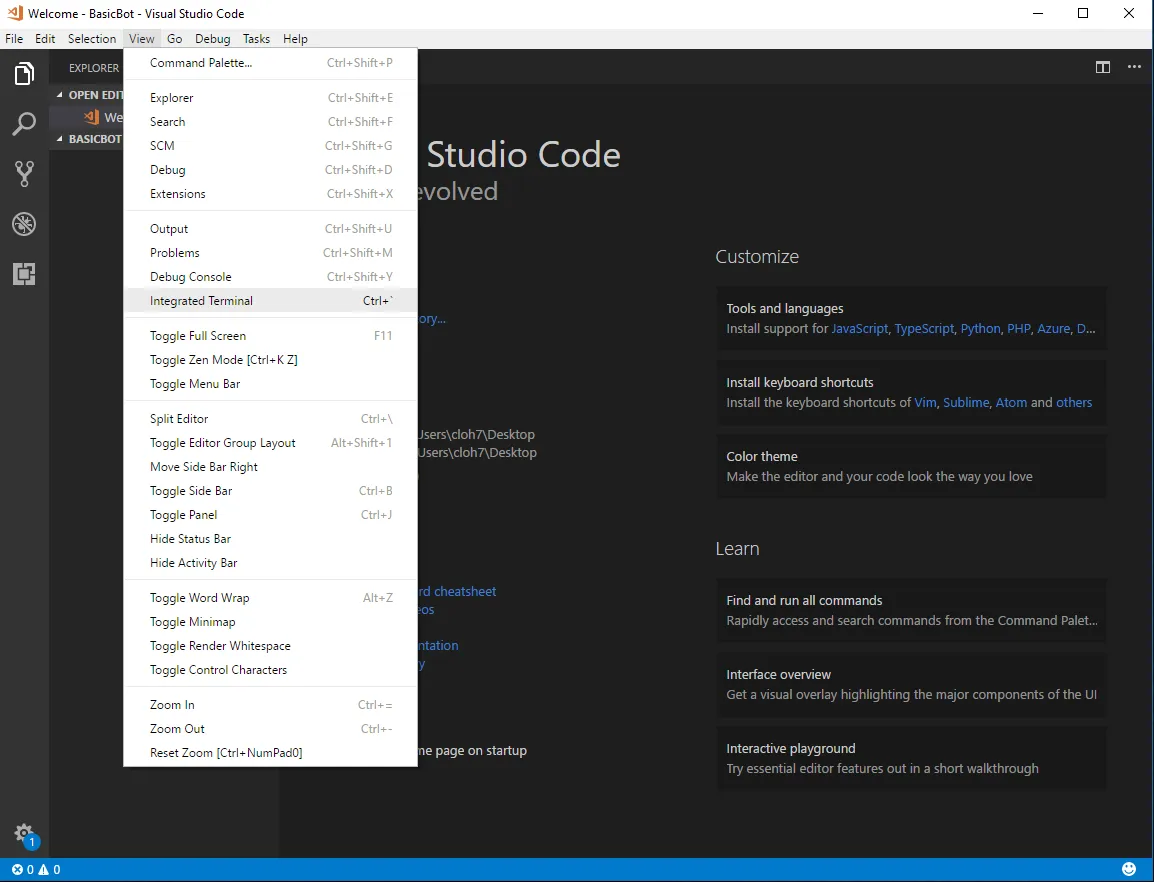
Task: Choose Command Palette menu item
Action: (201, 63)
